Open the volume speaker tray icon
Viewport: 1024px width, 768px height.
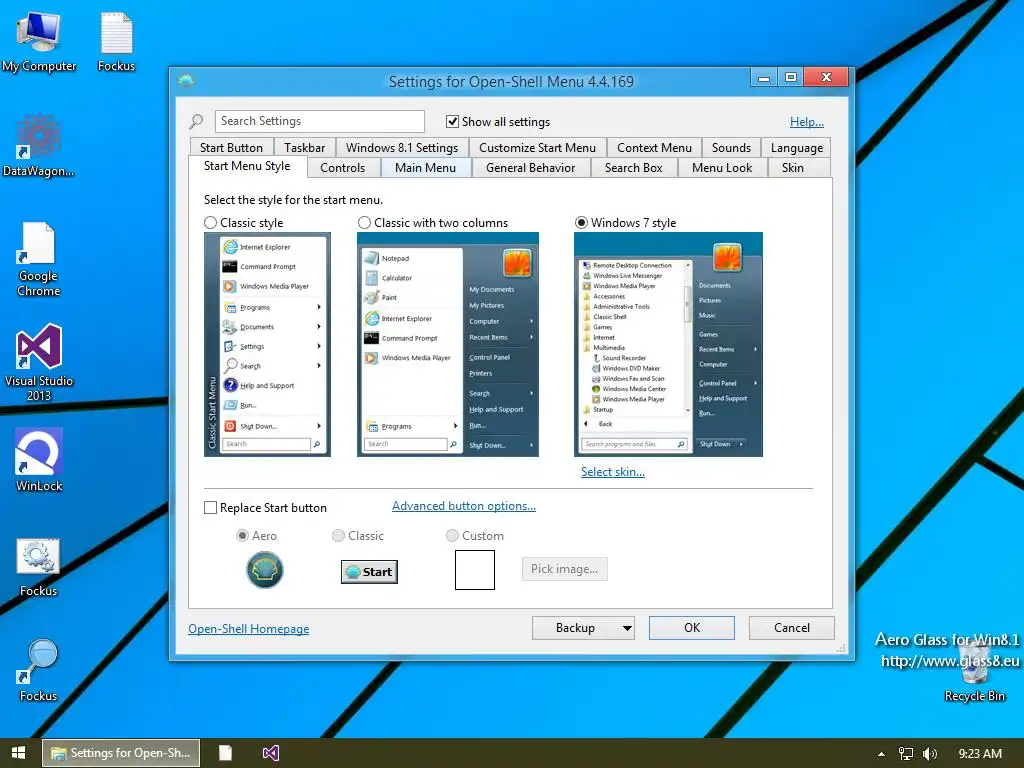click(x=930, y=754)
